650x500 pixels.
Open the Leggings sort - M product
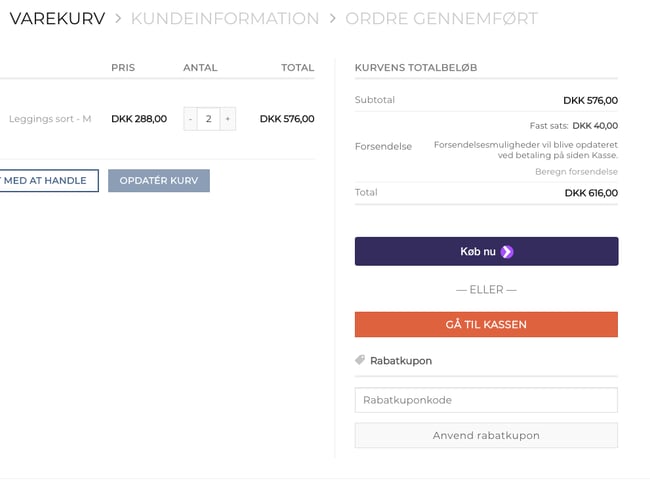pos(50,119)
